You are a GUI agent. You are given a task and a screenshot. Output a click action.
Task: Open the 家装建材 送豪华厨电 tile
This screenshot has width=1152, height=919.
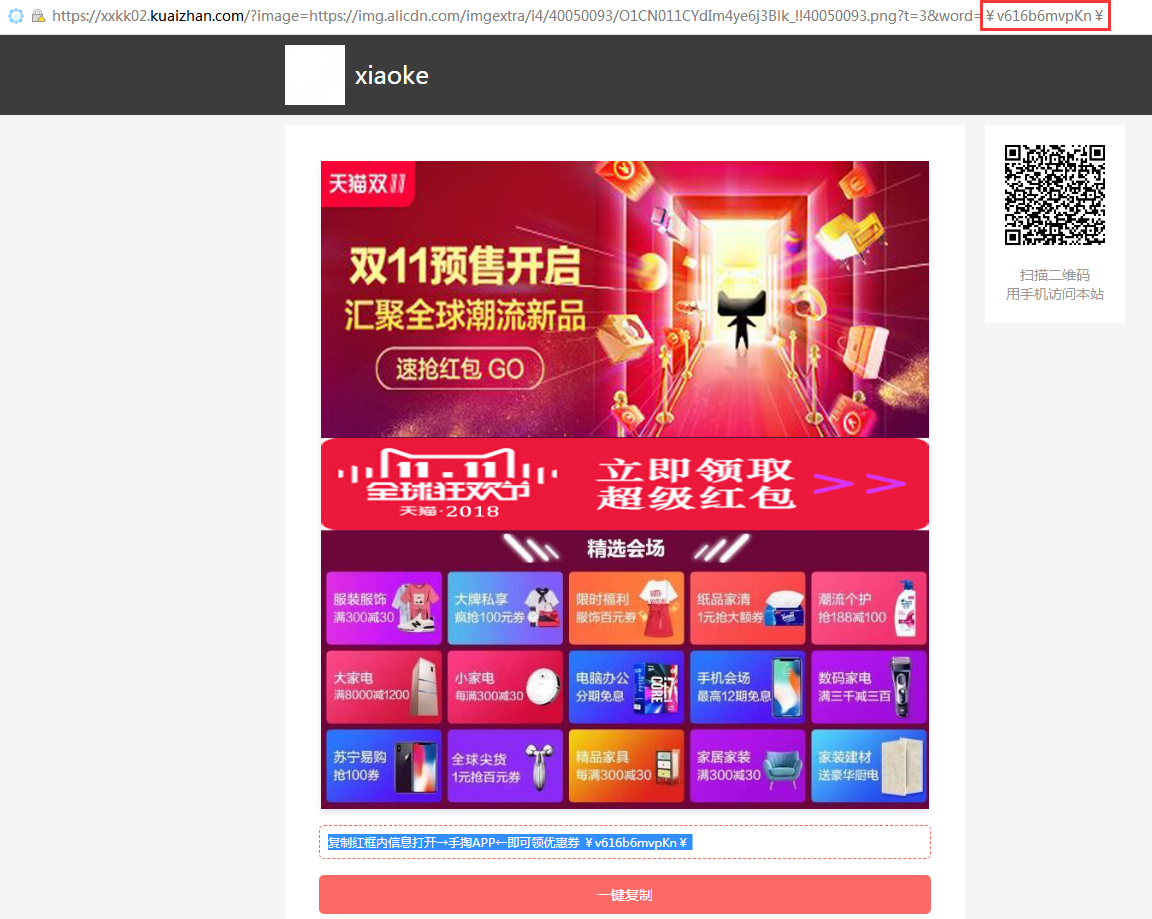tap(868, 765)
